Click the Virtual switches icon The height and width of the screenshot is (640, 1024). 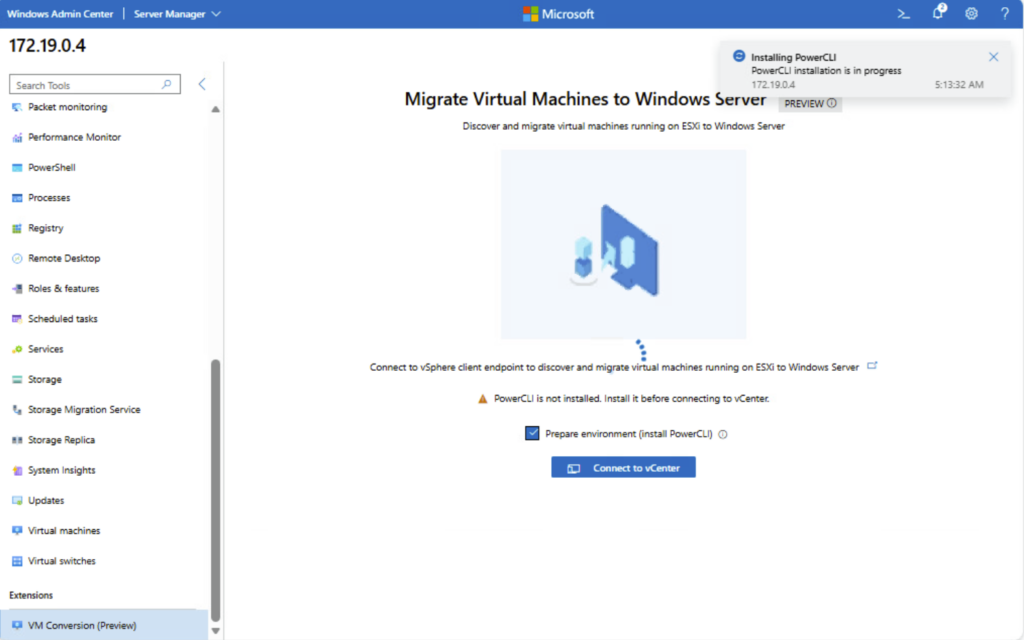(17, 561)
